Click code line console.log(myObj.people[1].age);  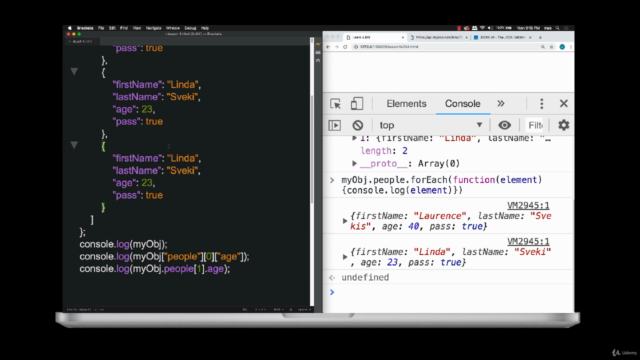(x=155, y=269)
